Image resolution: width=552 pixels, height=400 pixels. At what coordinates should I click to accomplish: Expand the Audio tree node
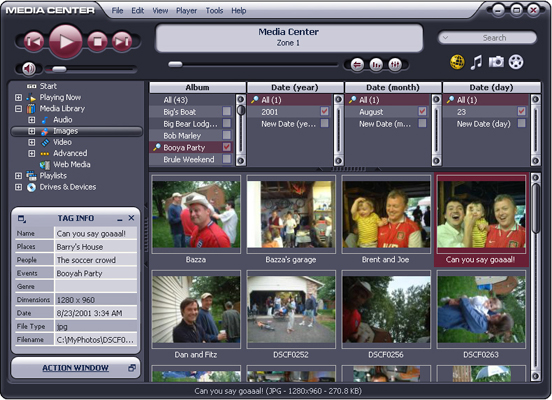coord(32,120)
